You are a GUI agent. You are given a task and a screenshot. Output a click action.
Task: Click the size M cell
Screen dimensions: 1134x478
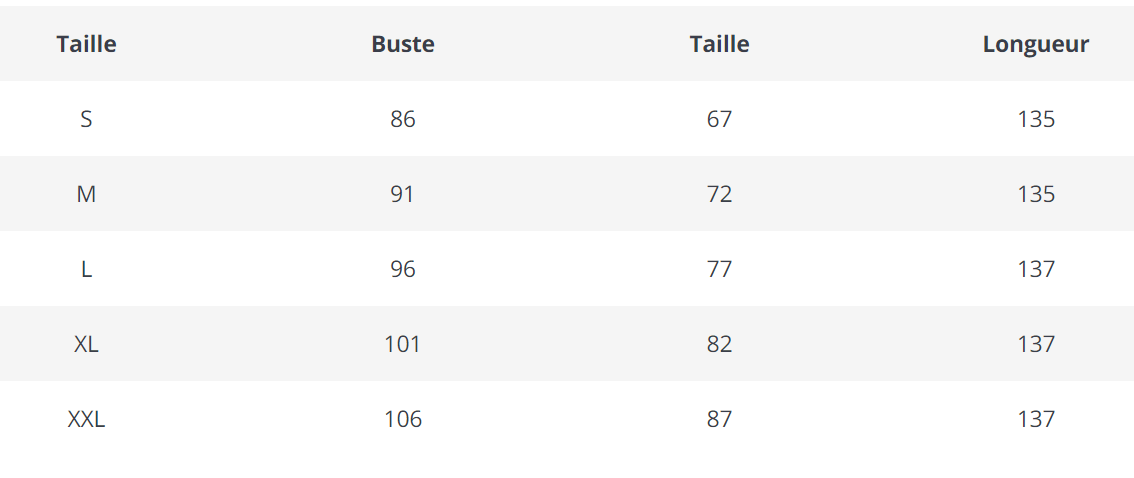click(86, 194)
